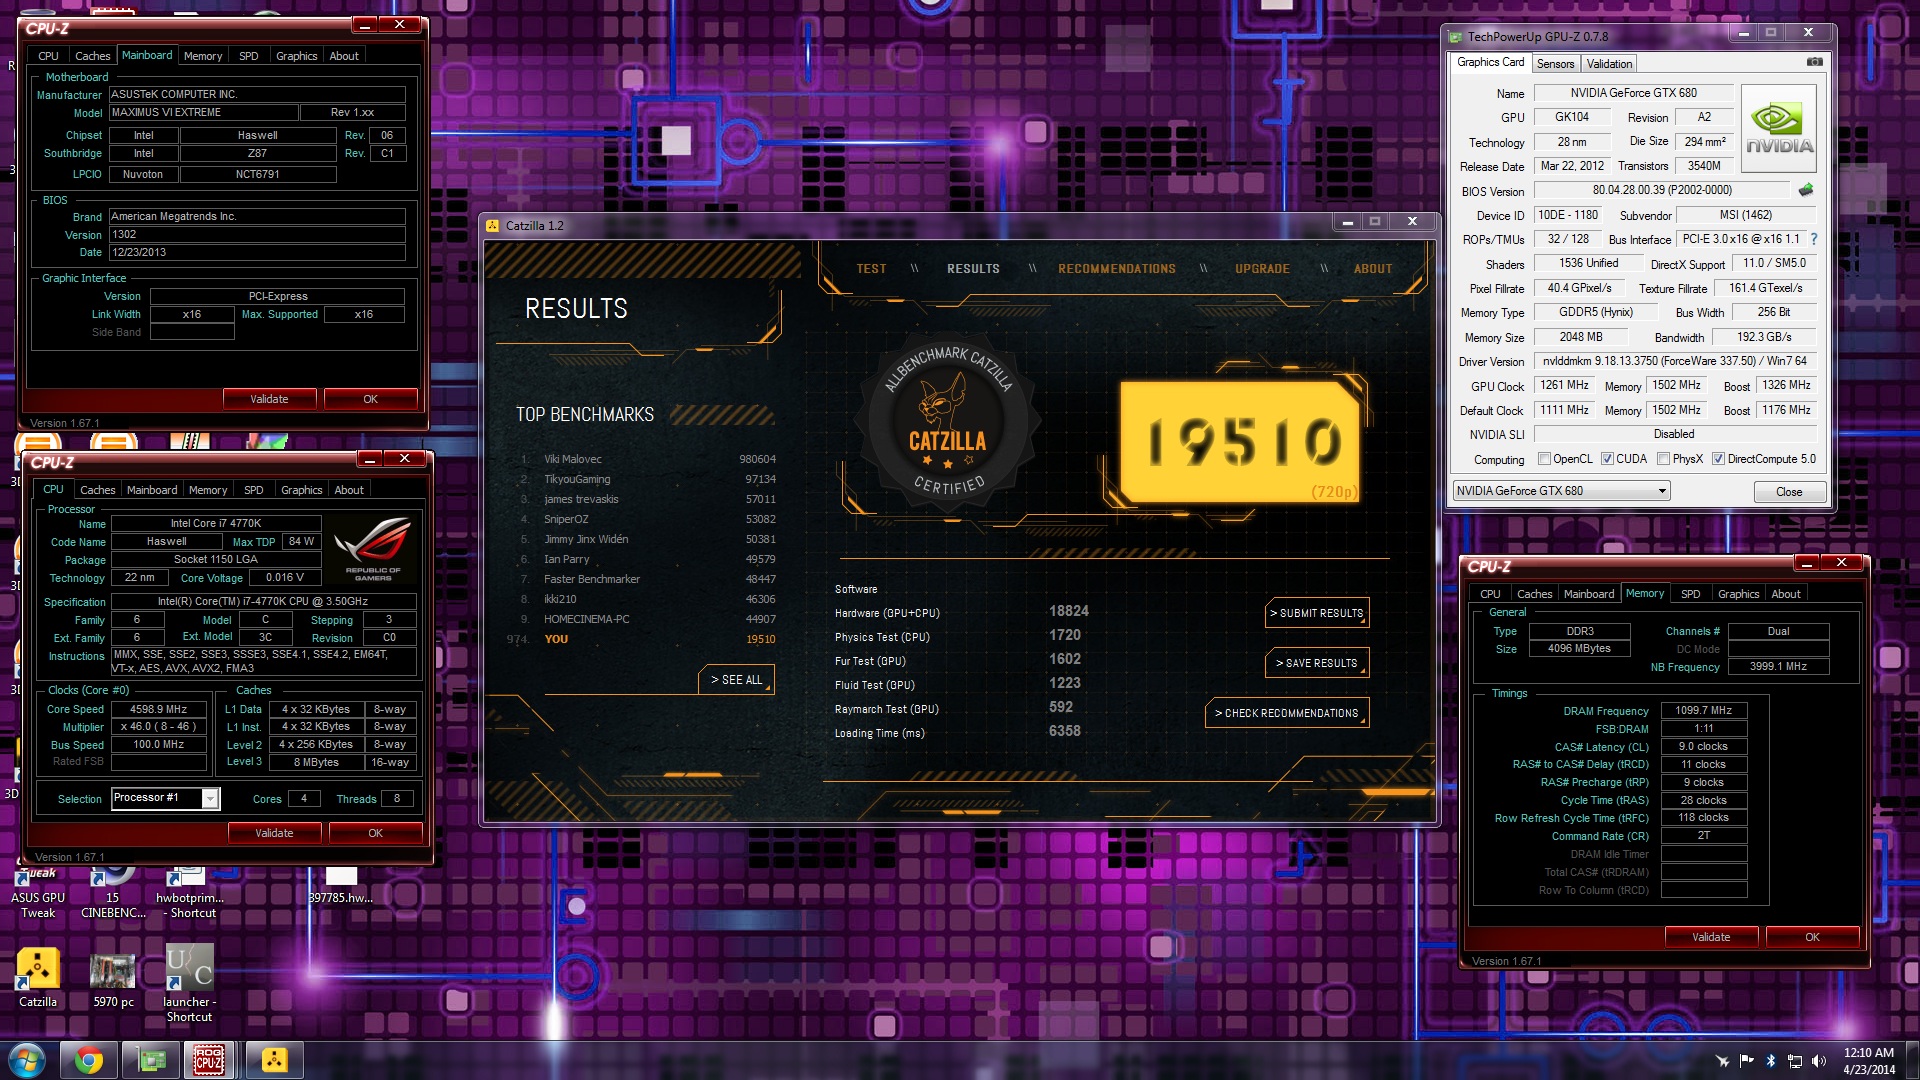Click the clock showing 12:10 AM
1920x1080 pixels.
point(1868,1053)
